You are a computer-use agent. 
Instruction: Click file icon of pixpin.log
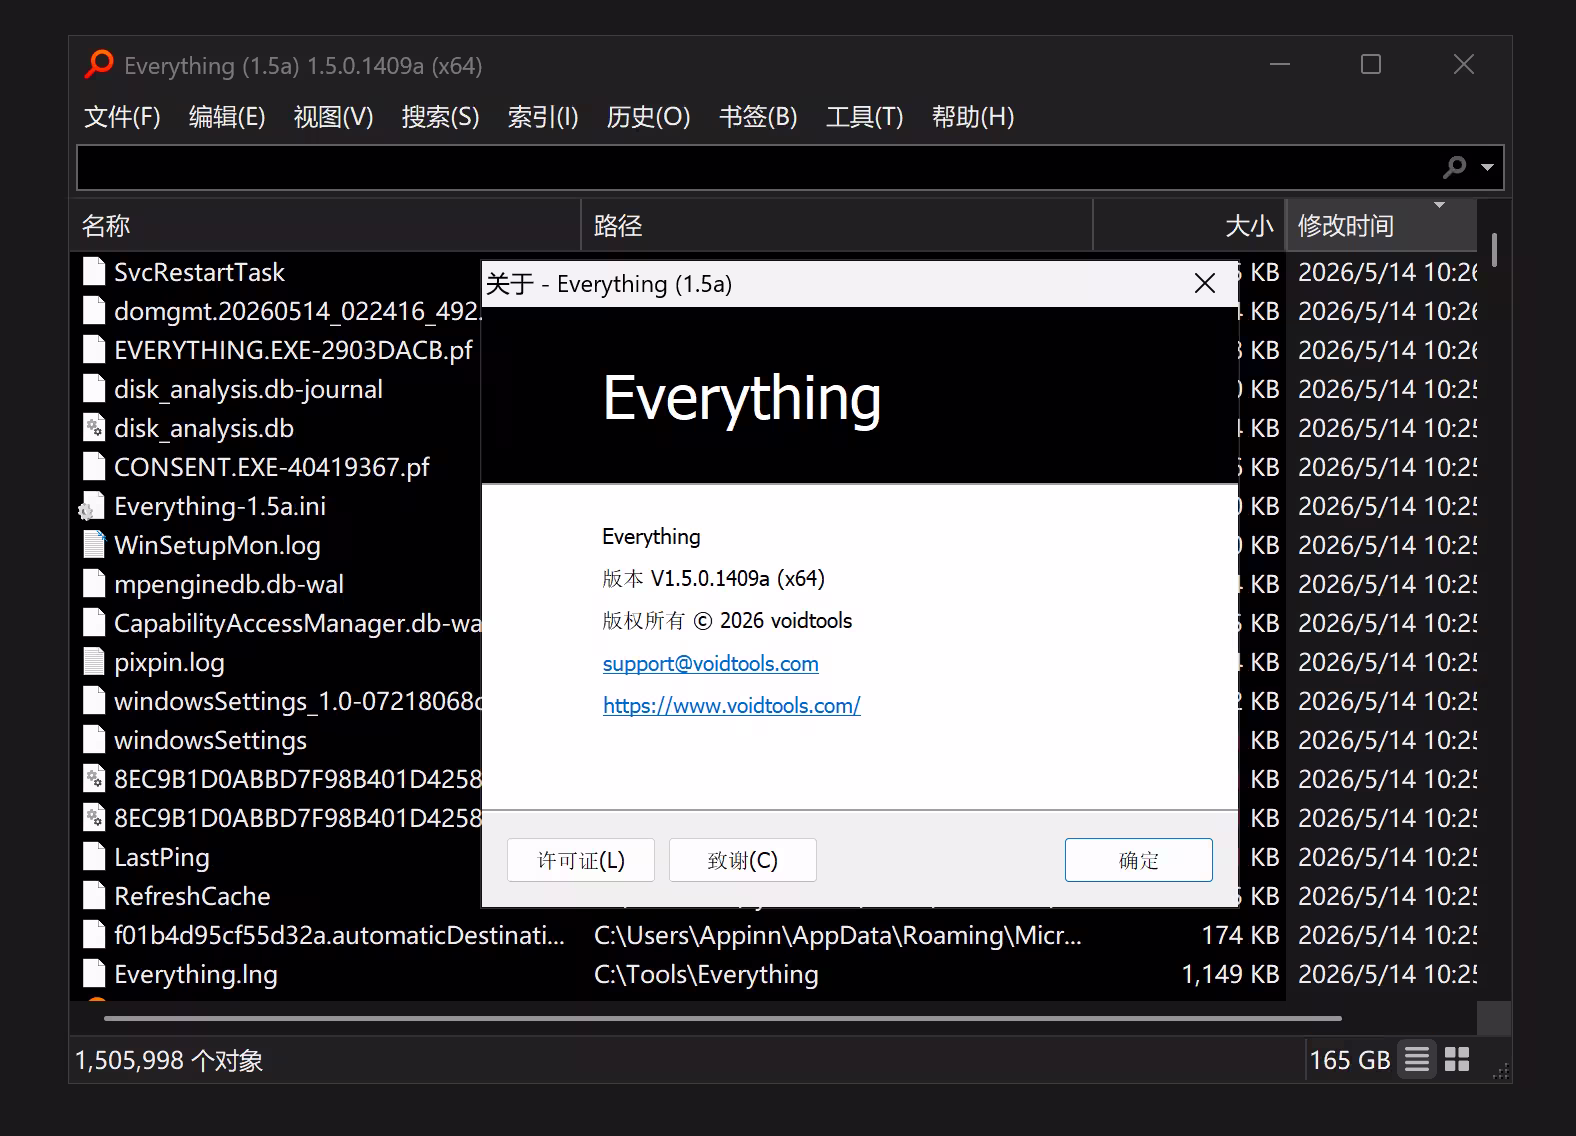pyautogui.click(x=93, y=662)
